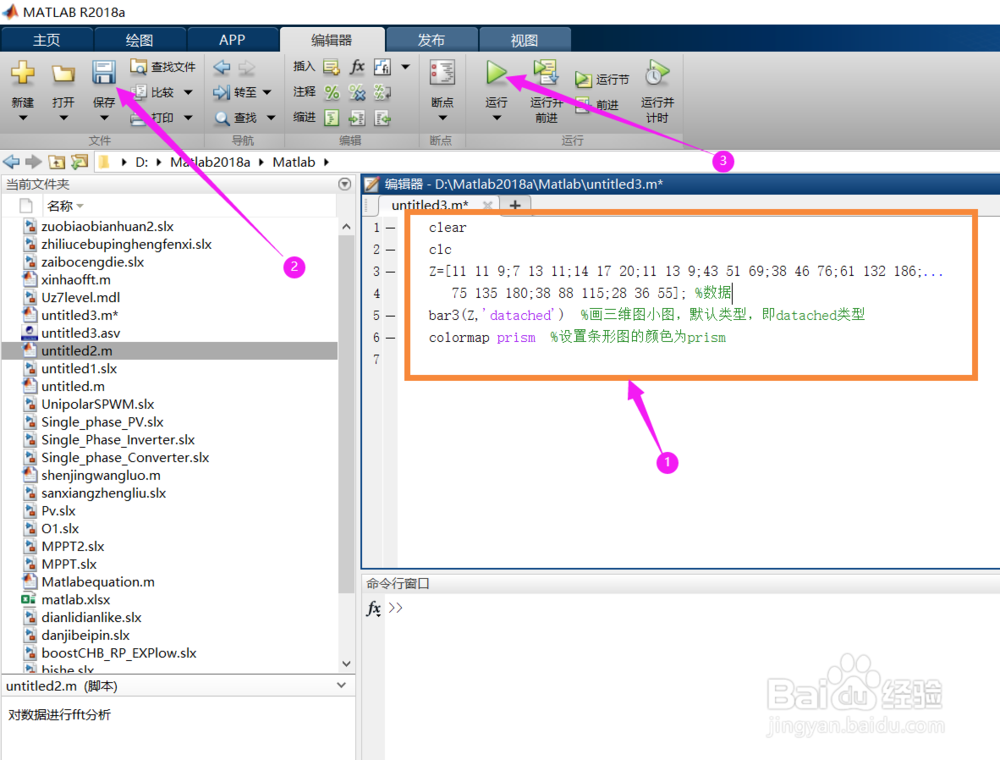The height and width of the screenshot is (760, 1000).
Task: Click the New (新建) file icon
Action: (22, 73)
